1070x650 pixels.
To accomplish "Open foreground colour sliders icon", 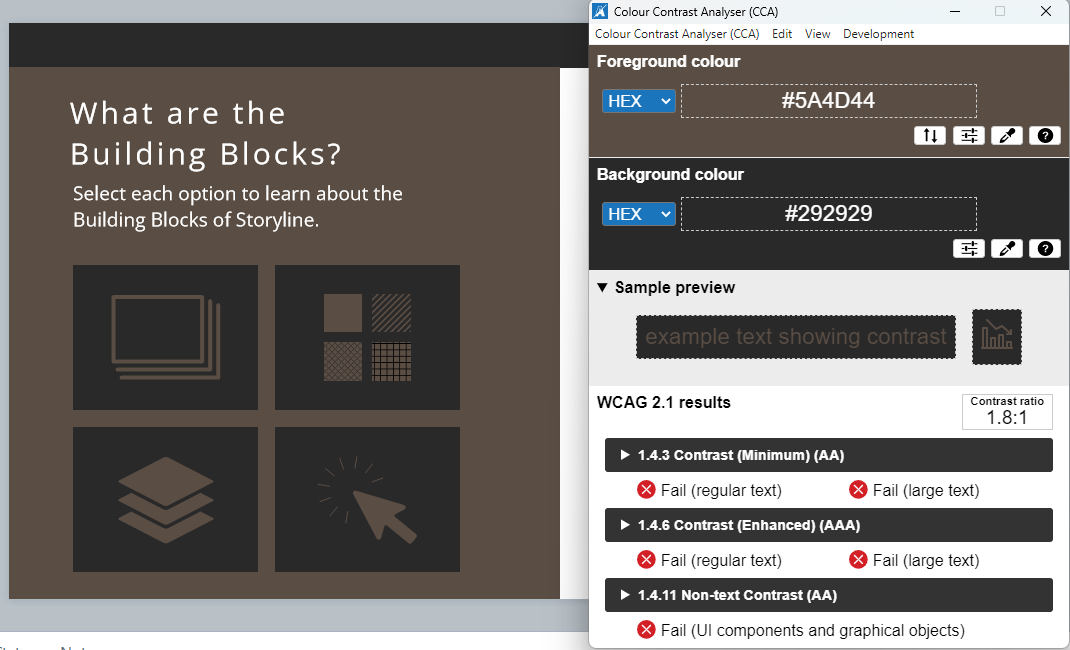I will [x=969, y=135].
